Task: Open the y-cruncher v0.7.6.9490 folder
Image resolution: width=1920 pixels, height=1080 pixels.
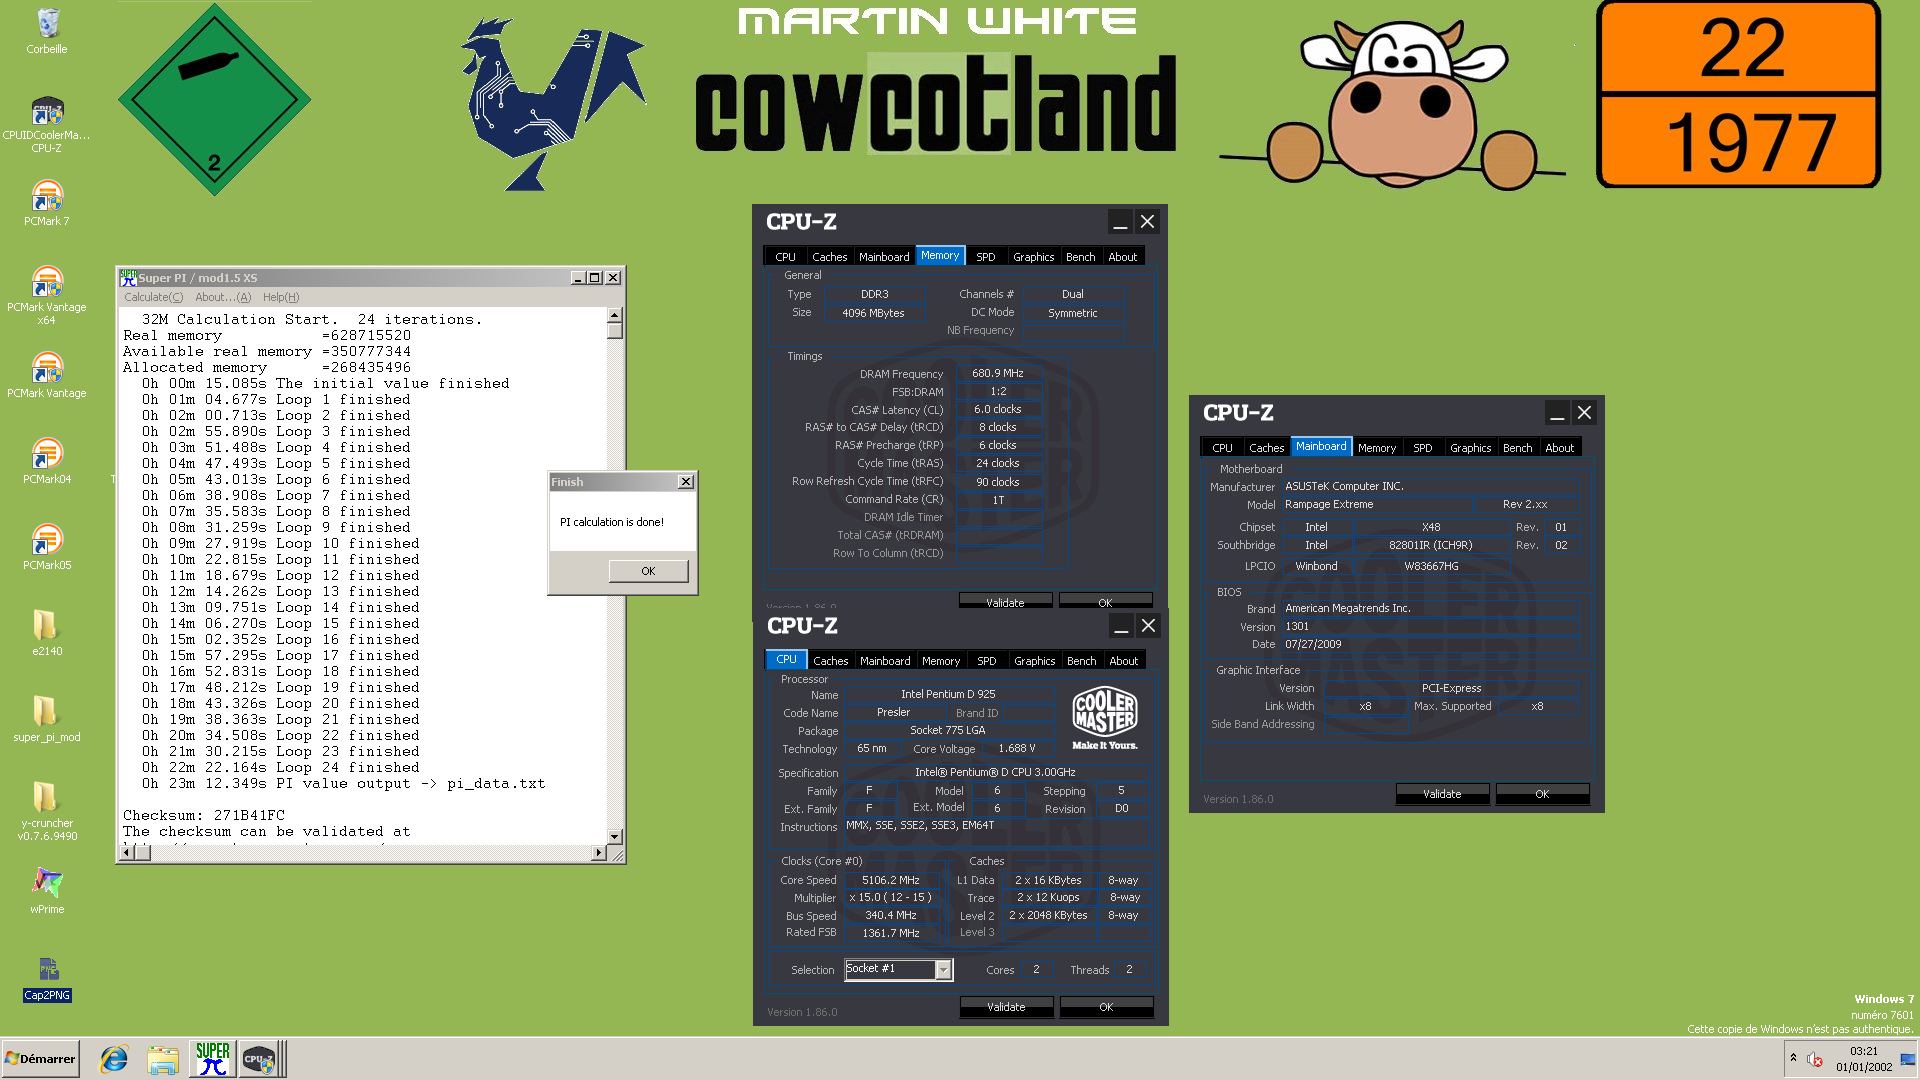Action: tap(47, 811)
